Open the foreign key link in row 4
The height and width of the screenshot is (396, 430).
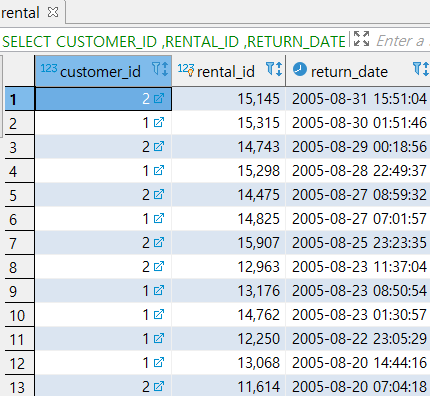[159, 171]
